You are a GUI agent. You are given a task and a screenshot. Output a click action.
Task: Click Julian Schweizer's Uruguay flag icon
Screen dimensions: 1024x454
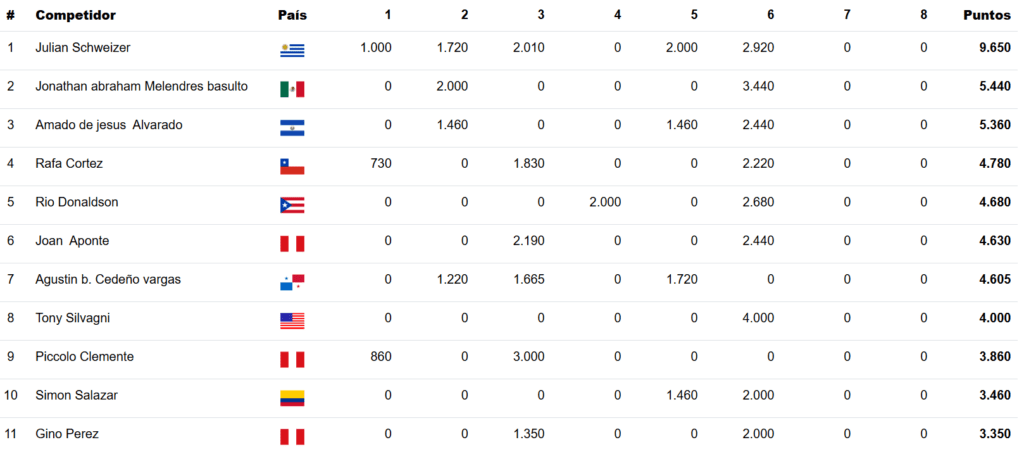(292, 50)
